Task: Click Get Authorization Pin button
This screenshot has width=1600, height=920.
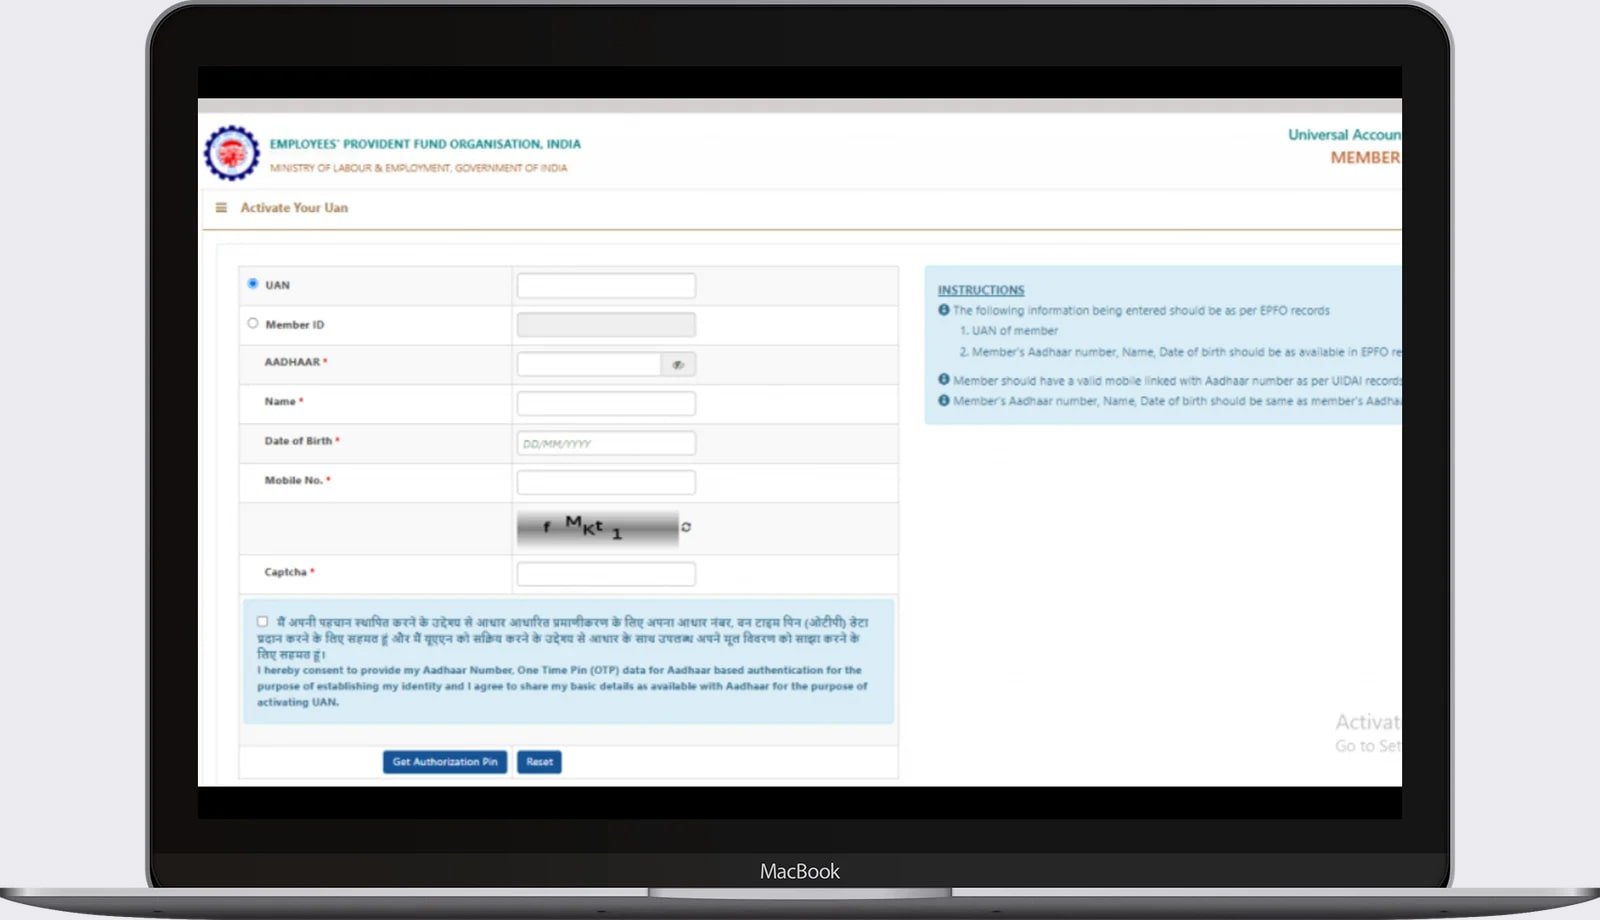Action: tap(445, 762)
